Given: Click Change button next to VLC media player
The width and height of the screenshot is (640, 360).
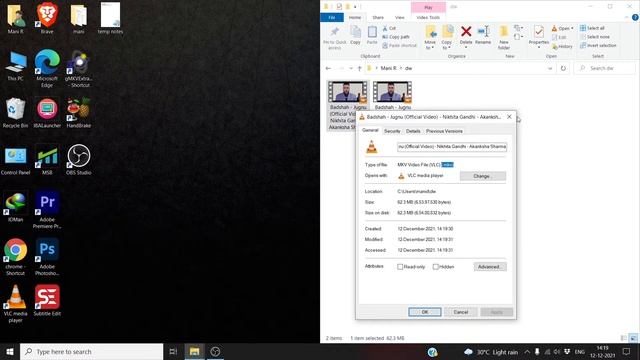Looking at the screenshot, I should click(x=482, y=176).
